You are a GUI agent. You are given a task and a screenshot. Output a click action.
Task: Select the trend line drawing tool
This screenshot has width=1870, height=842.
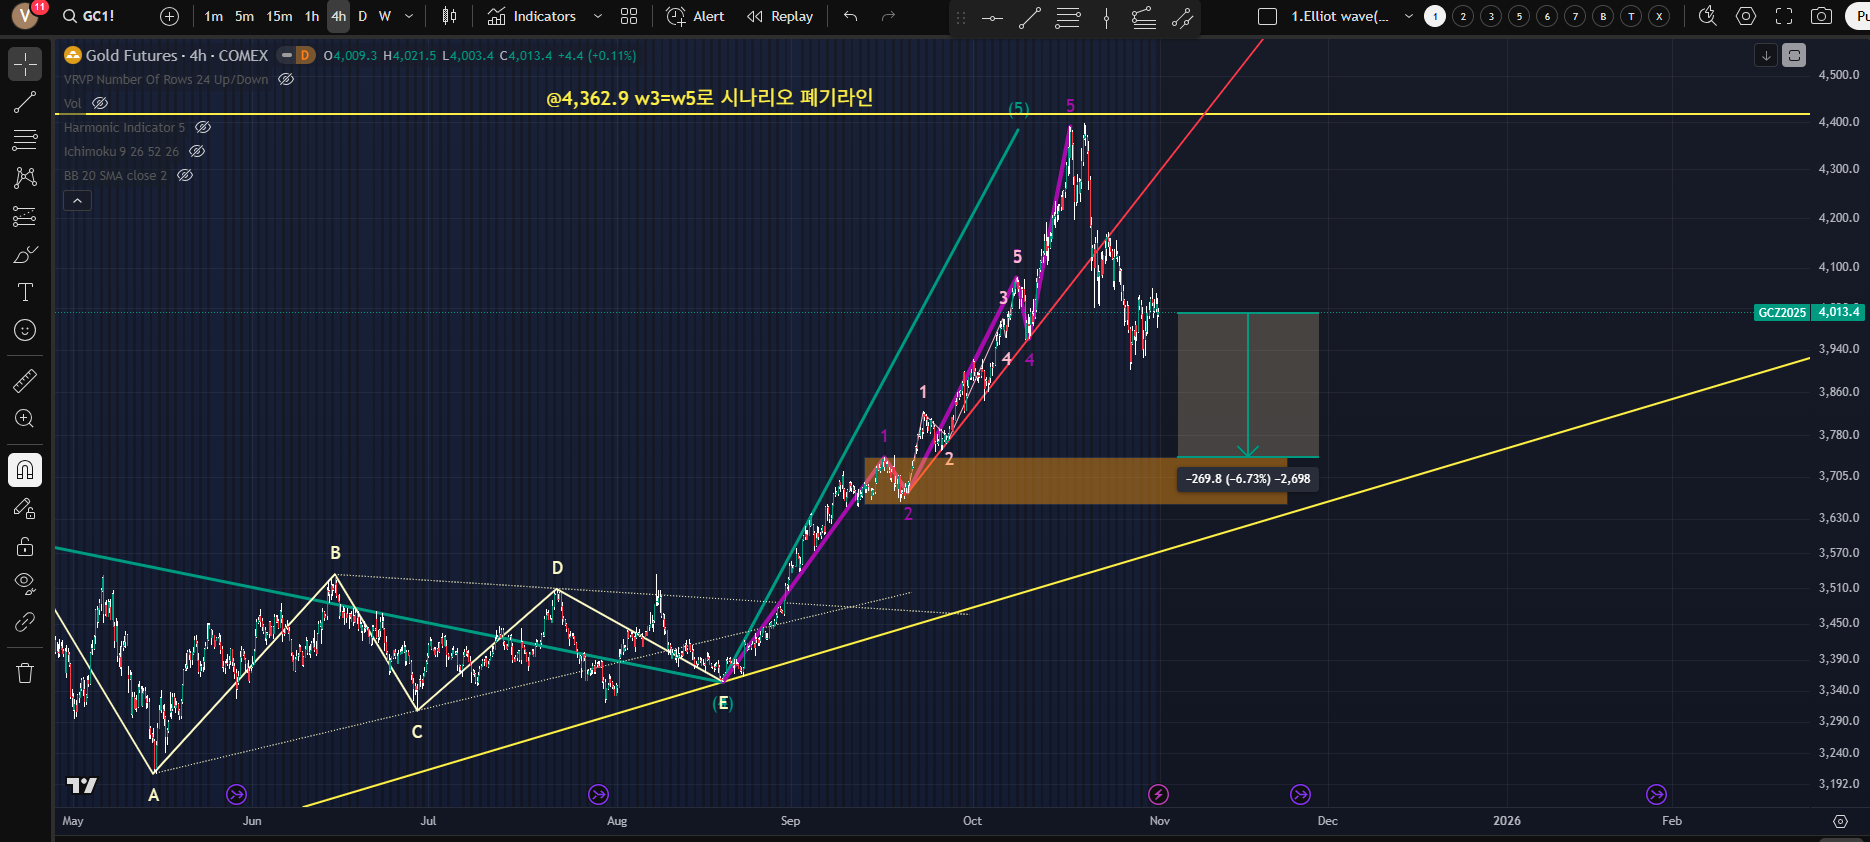click(x=25, y=102)
